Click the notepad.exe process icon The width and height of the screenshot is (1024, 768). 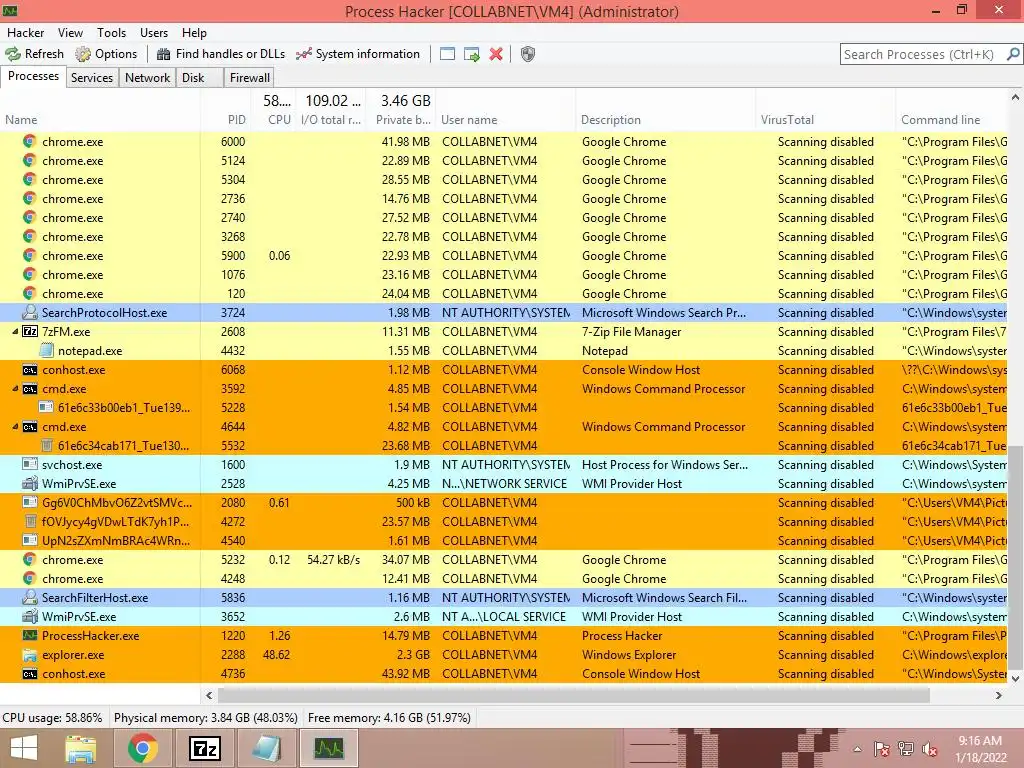46,351
